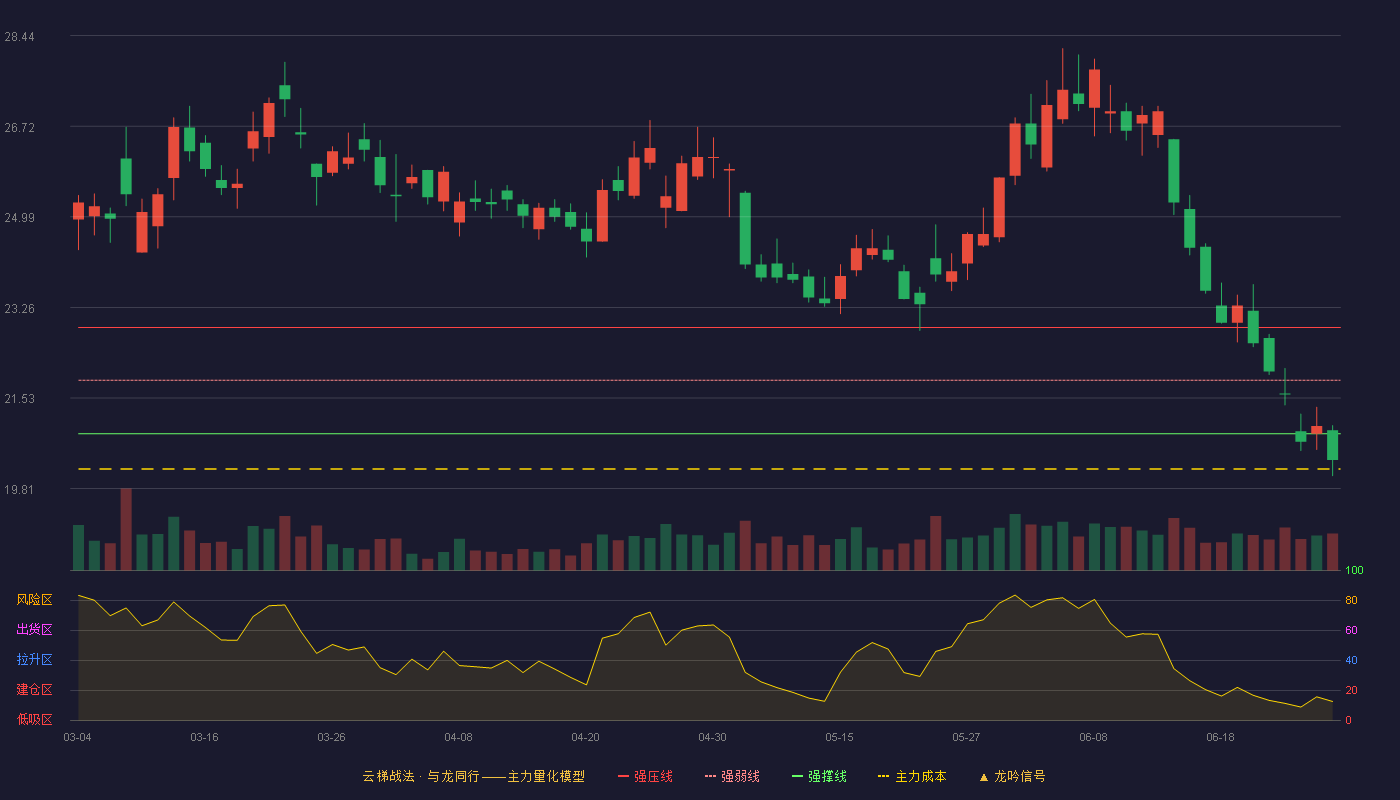The width and height of the screenshot is (1400, 800).
Task: Click the yellow dashed 主力成本 legend icon
Action: pos(883,776)
